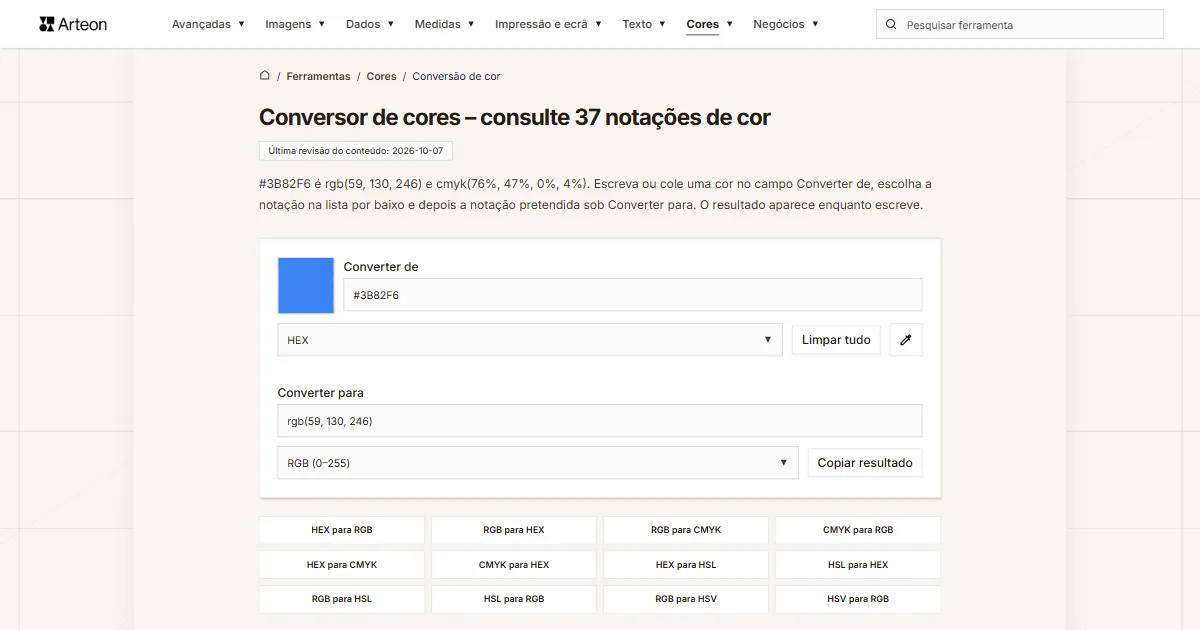Viewport: 1200px width, 630px height.
Task: Open the Dados menu
Action: [x=370, y=24]
